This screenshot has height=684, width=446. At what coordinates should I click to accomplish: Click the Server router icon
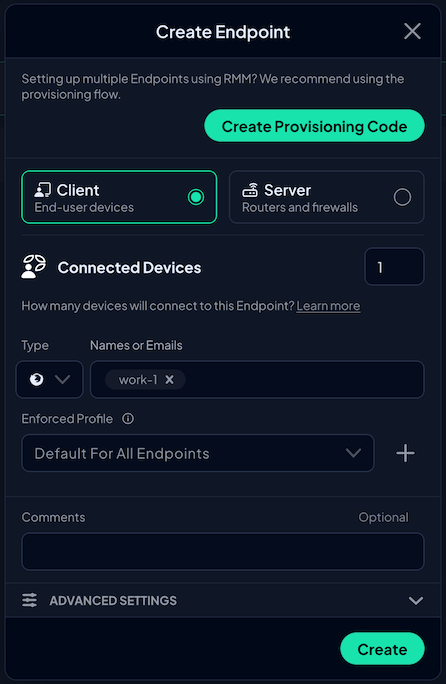250,190
